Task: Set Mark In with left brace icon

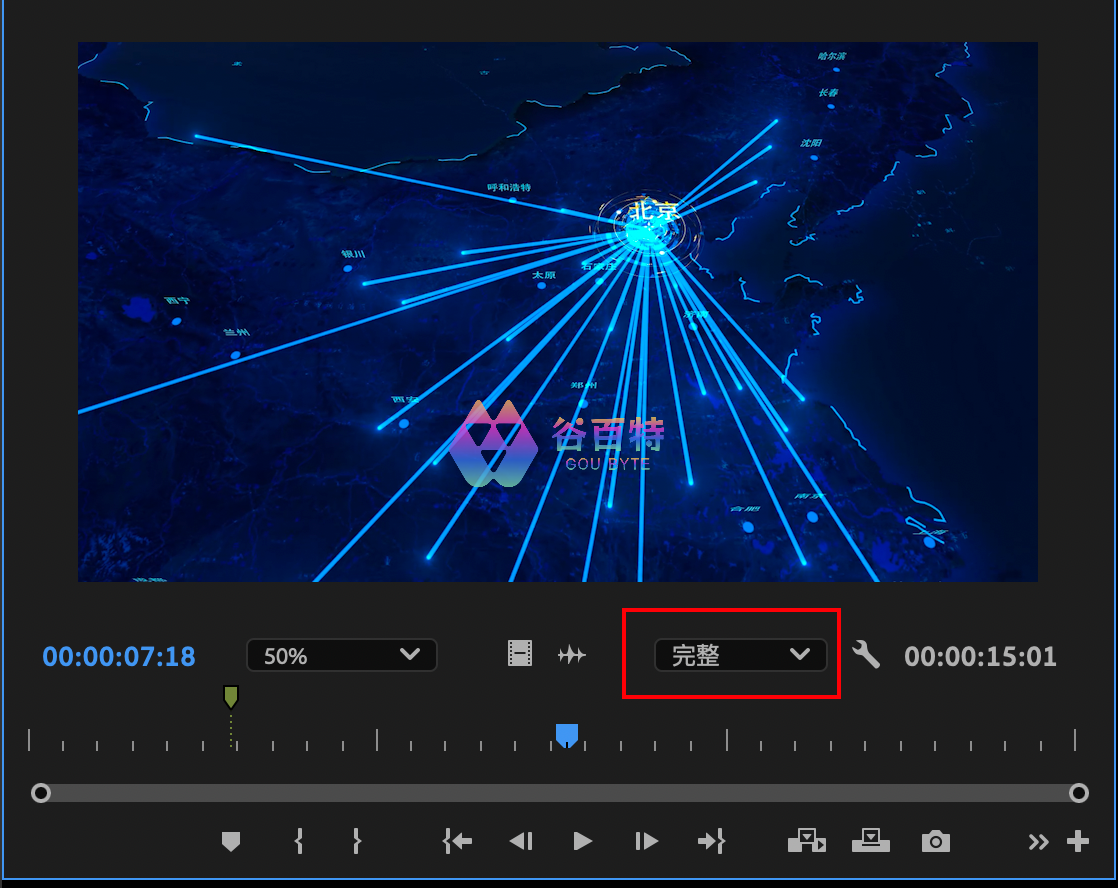Action: click(x=298, y=842)
